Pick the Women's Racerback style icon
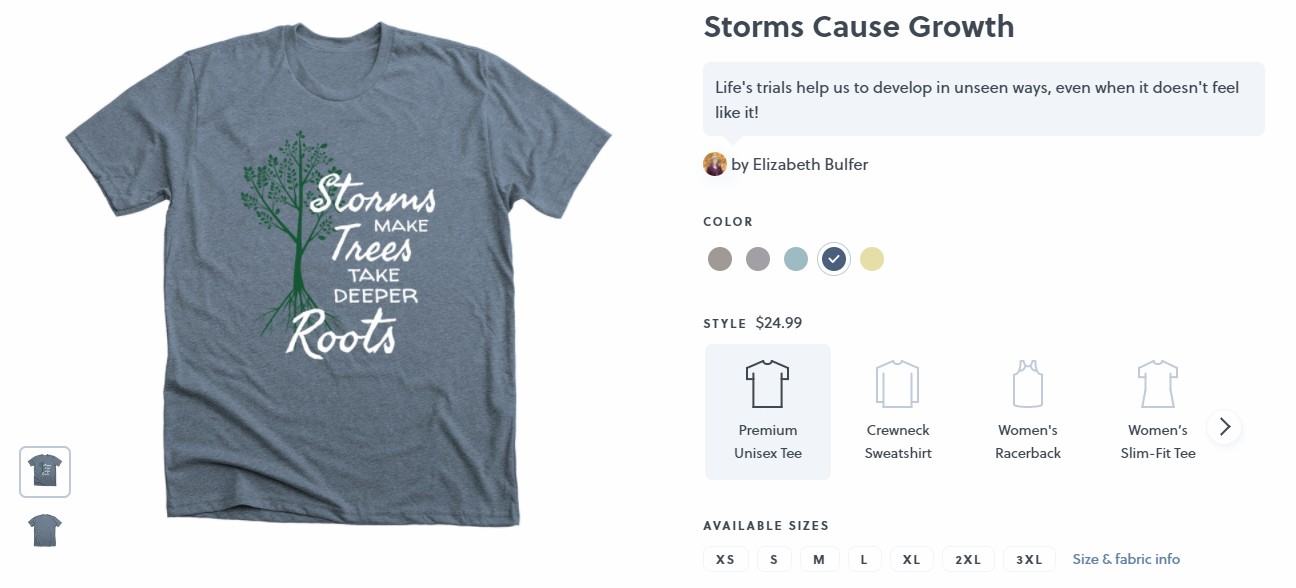The image size is (1296, 588). click(x=1027, y=384)
